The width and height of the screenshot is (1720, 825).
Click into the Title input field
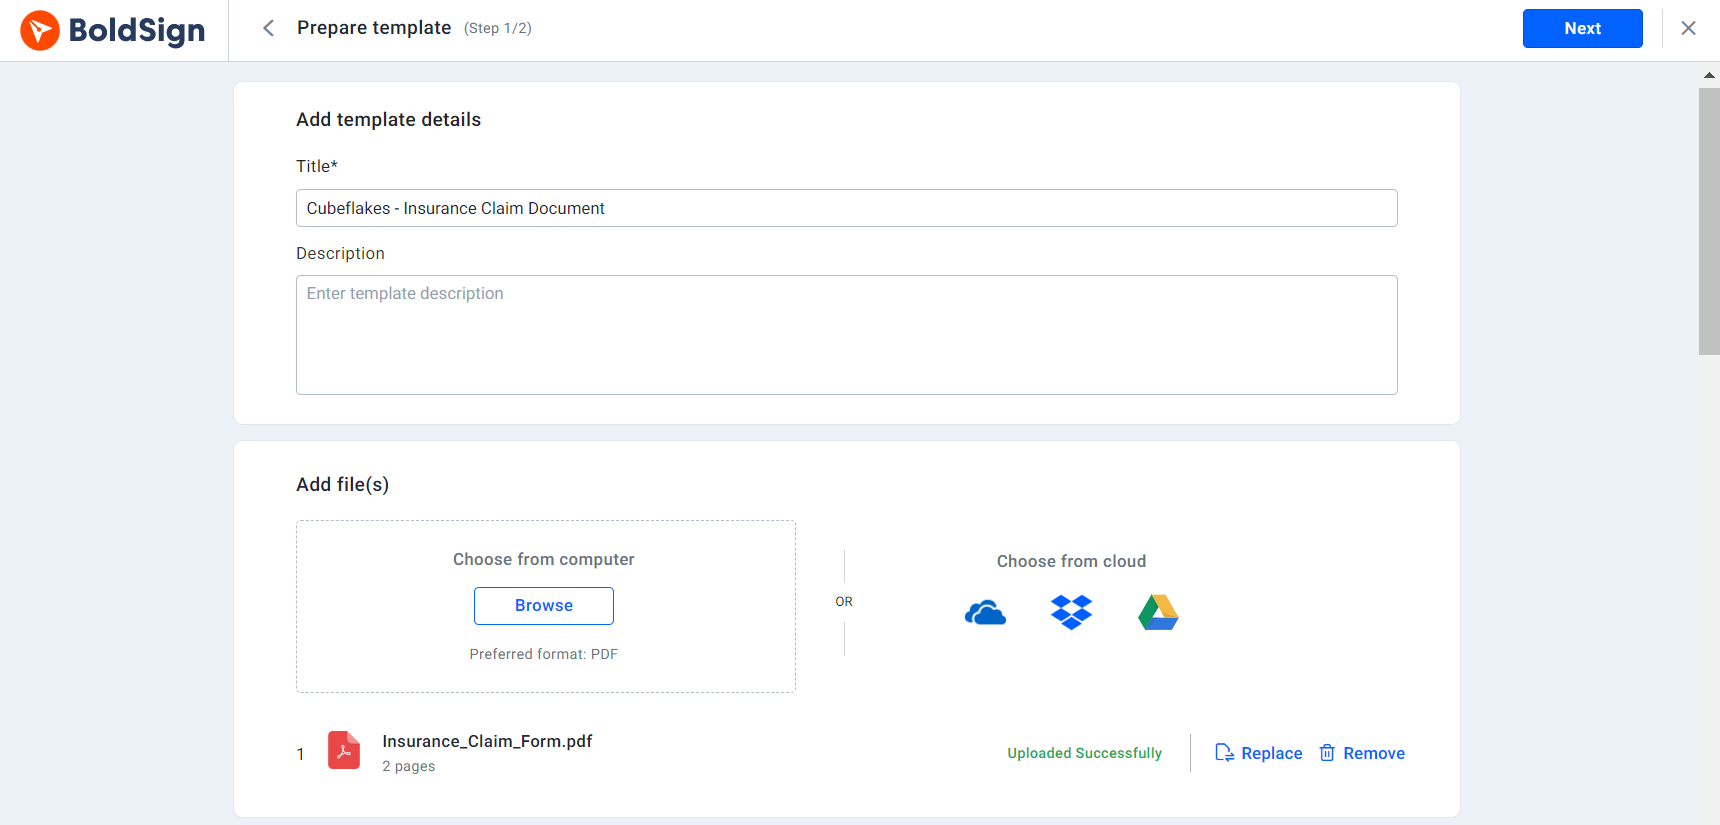click(x=847, y=208)
